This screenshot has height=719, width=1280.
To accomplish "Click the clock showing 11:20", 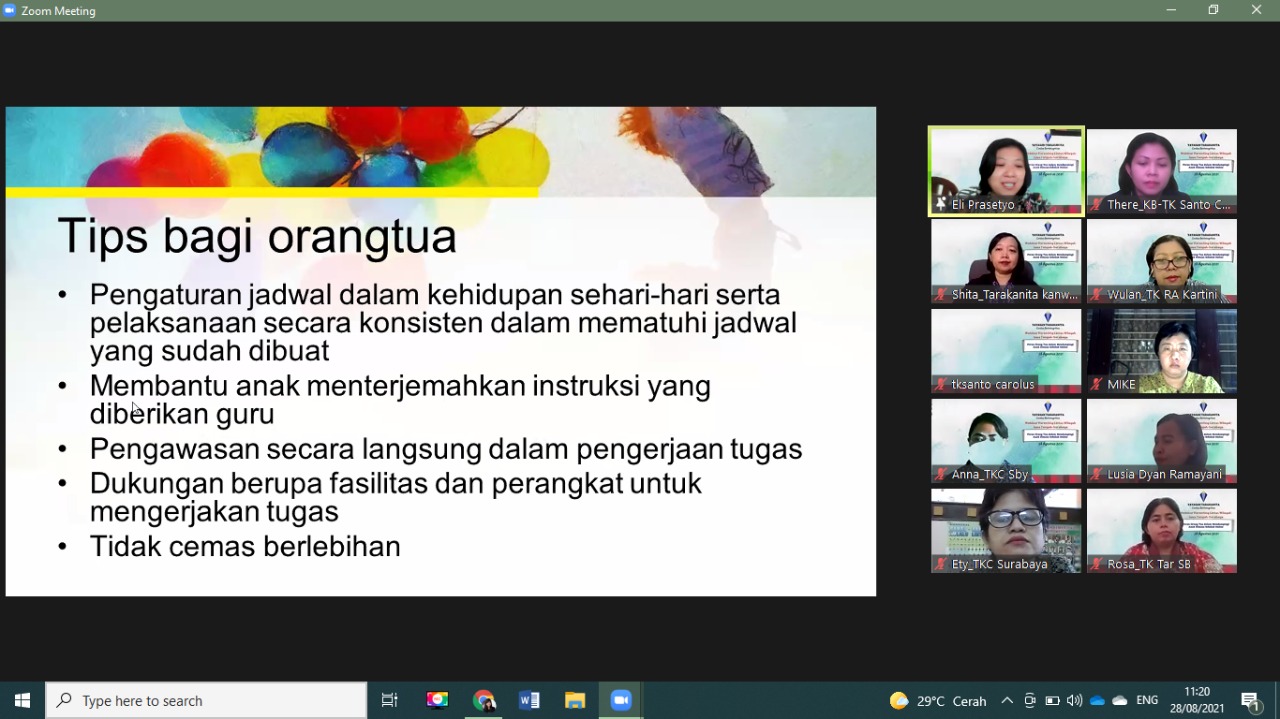I will coord(1196,700).
